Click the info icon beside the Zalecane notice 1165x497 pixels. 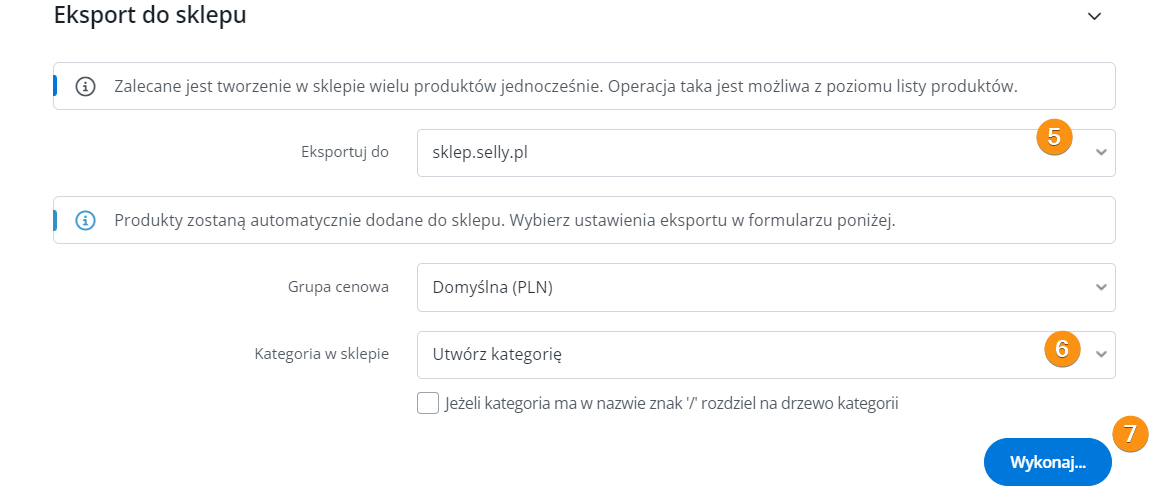point(86,87)
